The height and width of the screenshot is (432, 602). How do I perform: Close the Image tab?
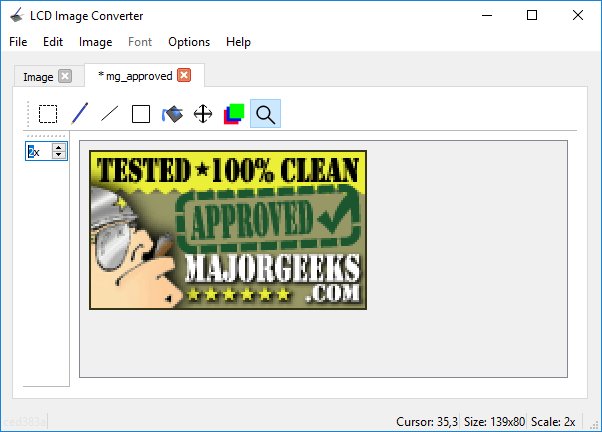click(65, 76)
